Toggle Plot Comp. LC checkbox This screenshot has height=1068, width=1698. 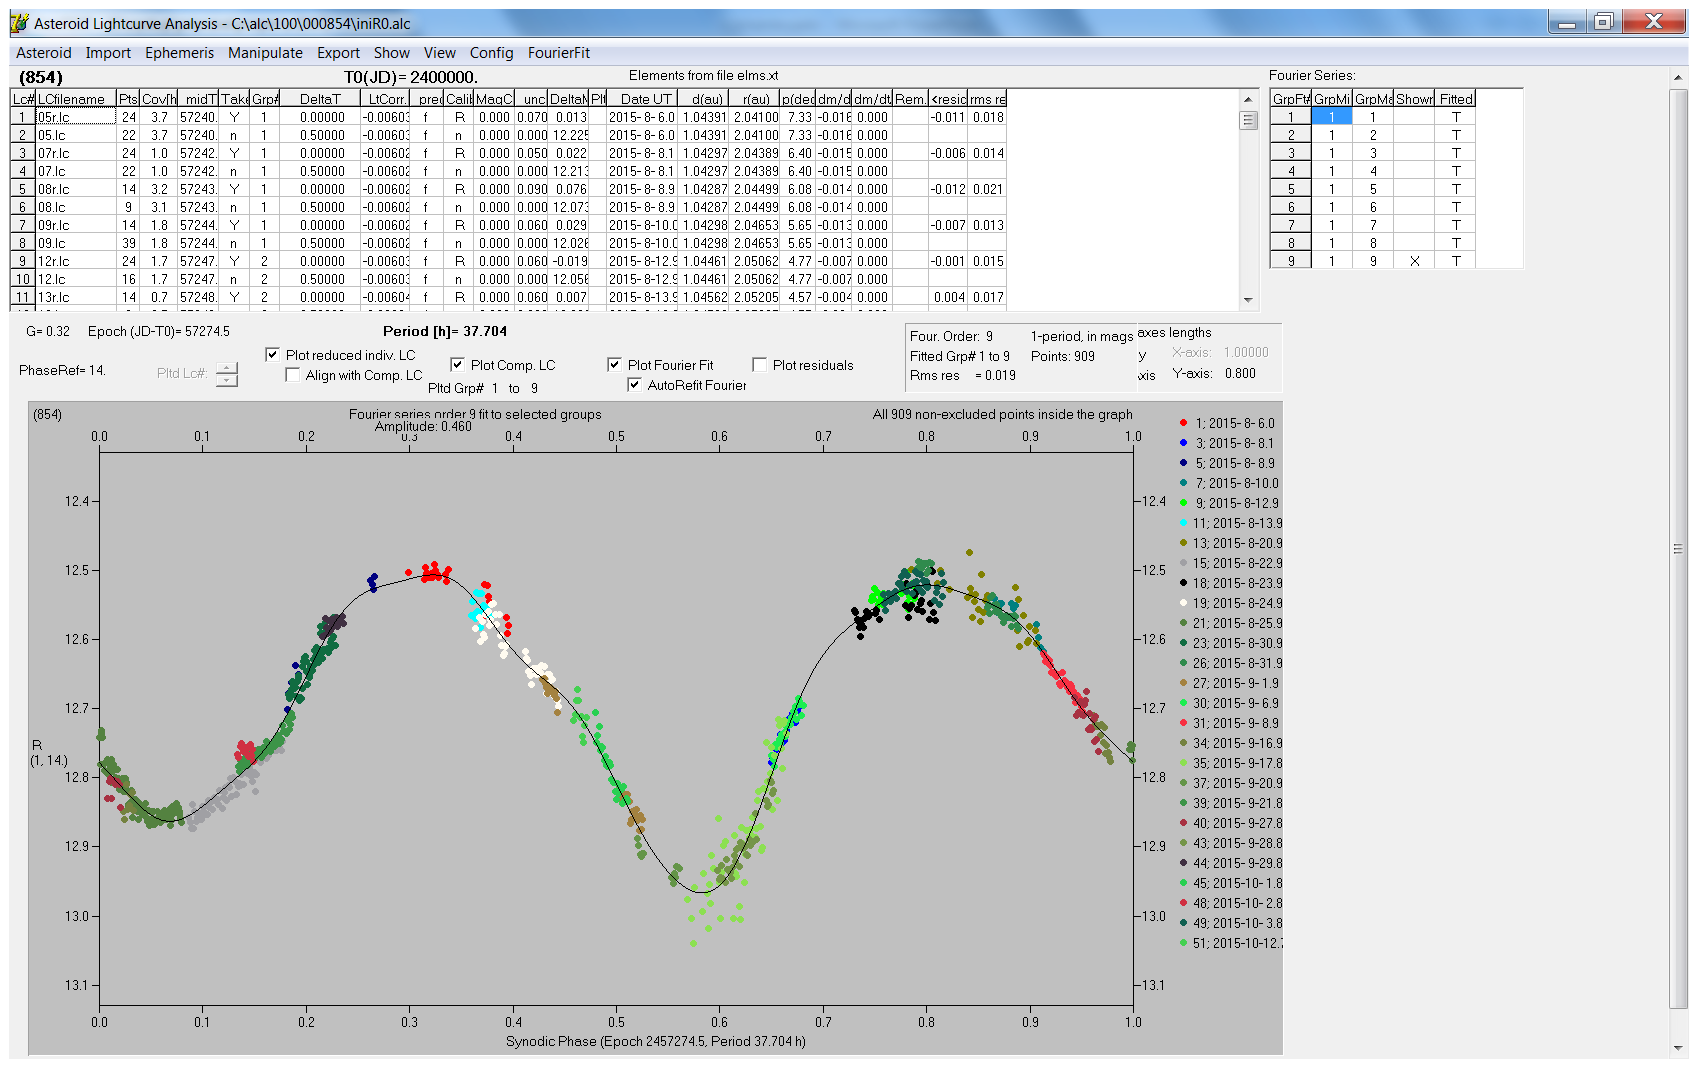457,365
